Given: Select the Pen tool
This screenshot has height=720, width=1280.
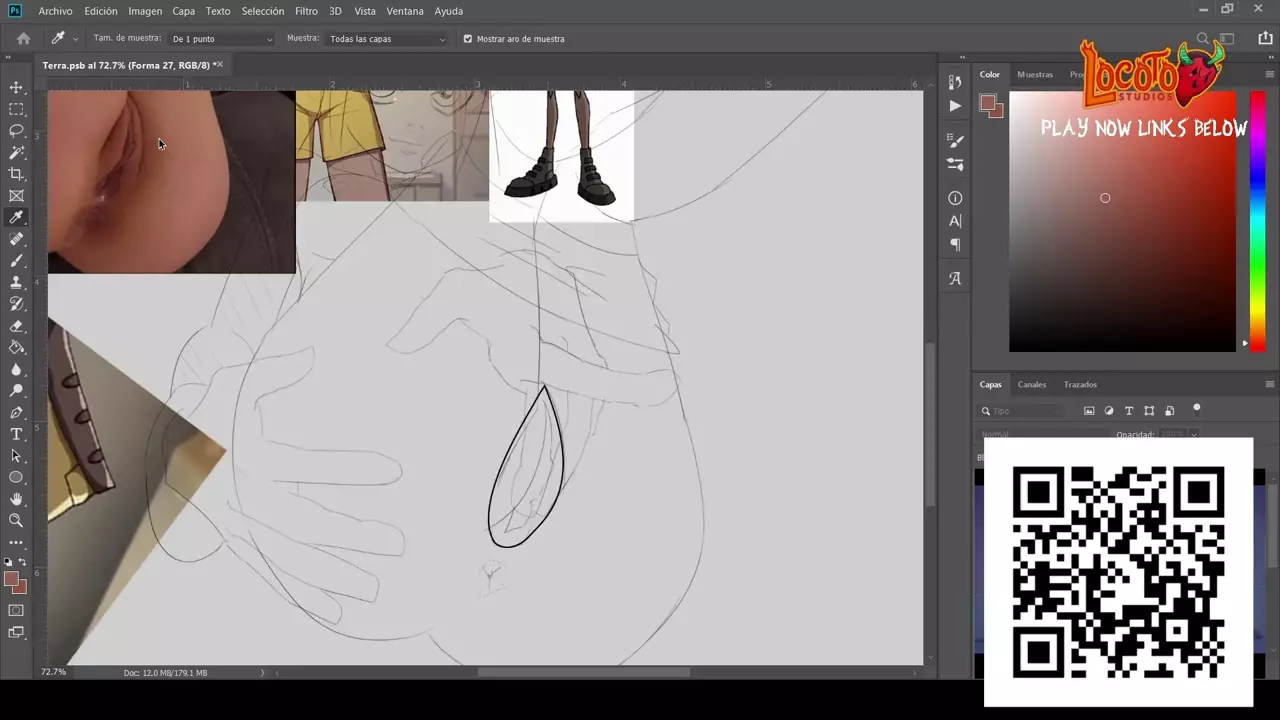Looking at the screenshot, I should click(16, 412).
